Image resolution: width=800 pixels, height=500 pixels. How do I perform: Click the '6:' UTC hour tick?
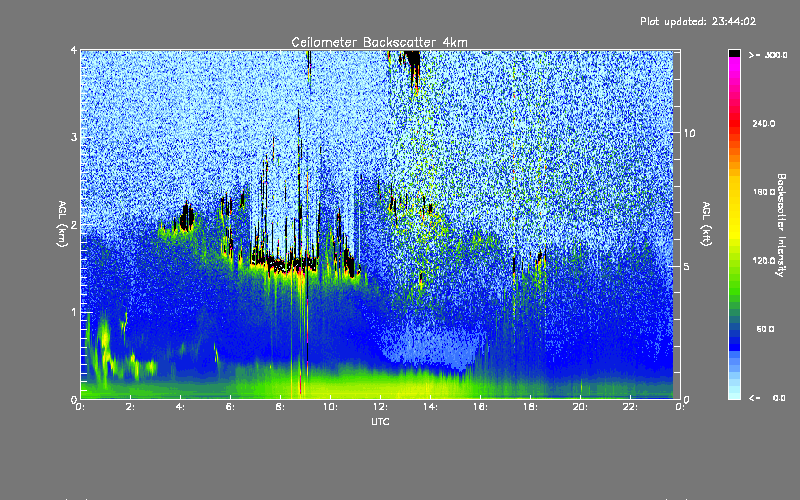coord(230,407)
